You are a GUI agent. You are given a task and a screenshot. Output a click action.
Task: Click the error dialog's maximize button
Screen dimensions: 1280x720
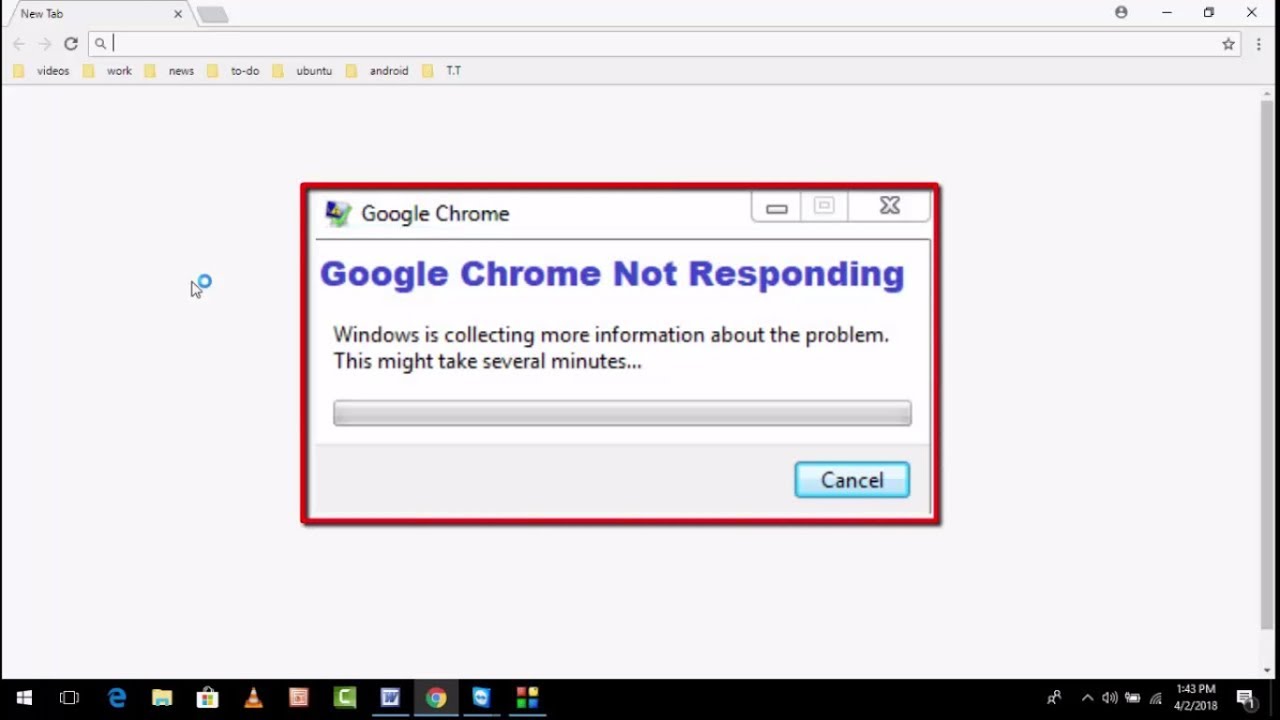point(824,206)
